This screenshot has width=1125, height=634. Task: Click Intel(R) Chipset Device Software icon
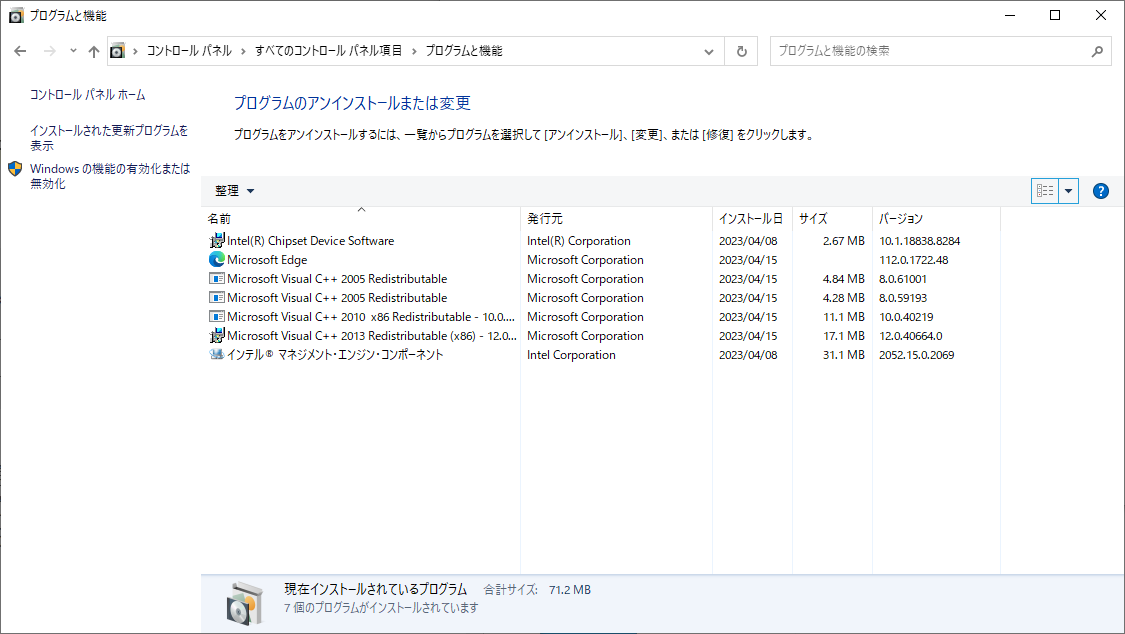click(217, 241)
